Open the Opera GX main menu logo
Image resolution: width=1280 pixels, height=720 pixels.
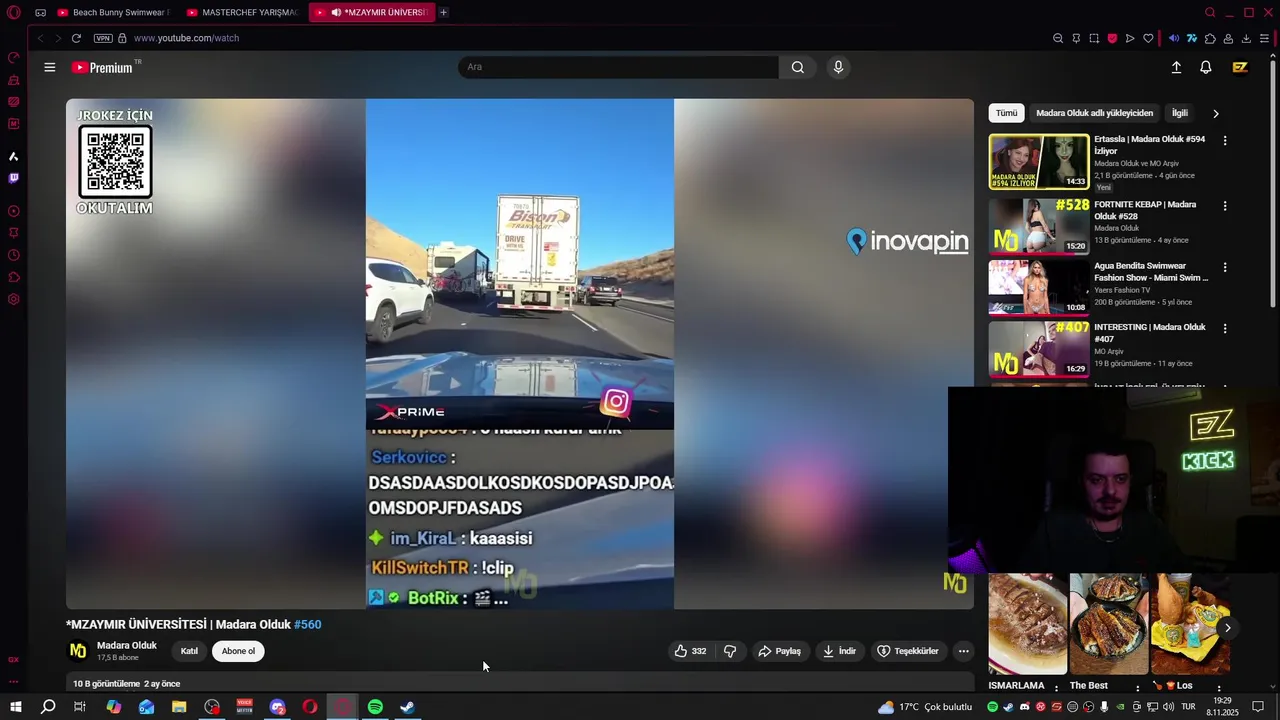[x=13, y=12]
